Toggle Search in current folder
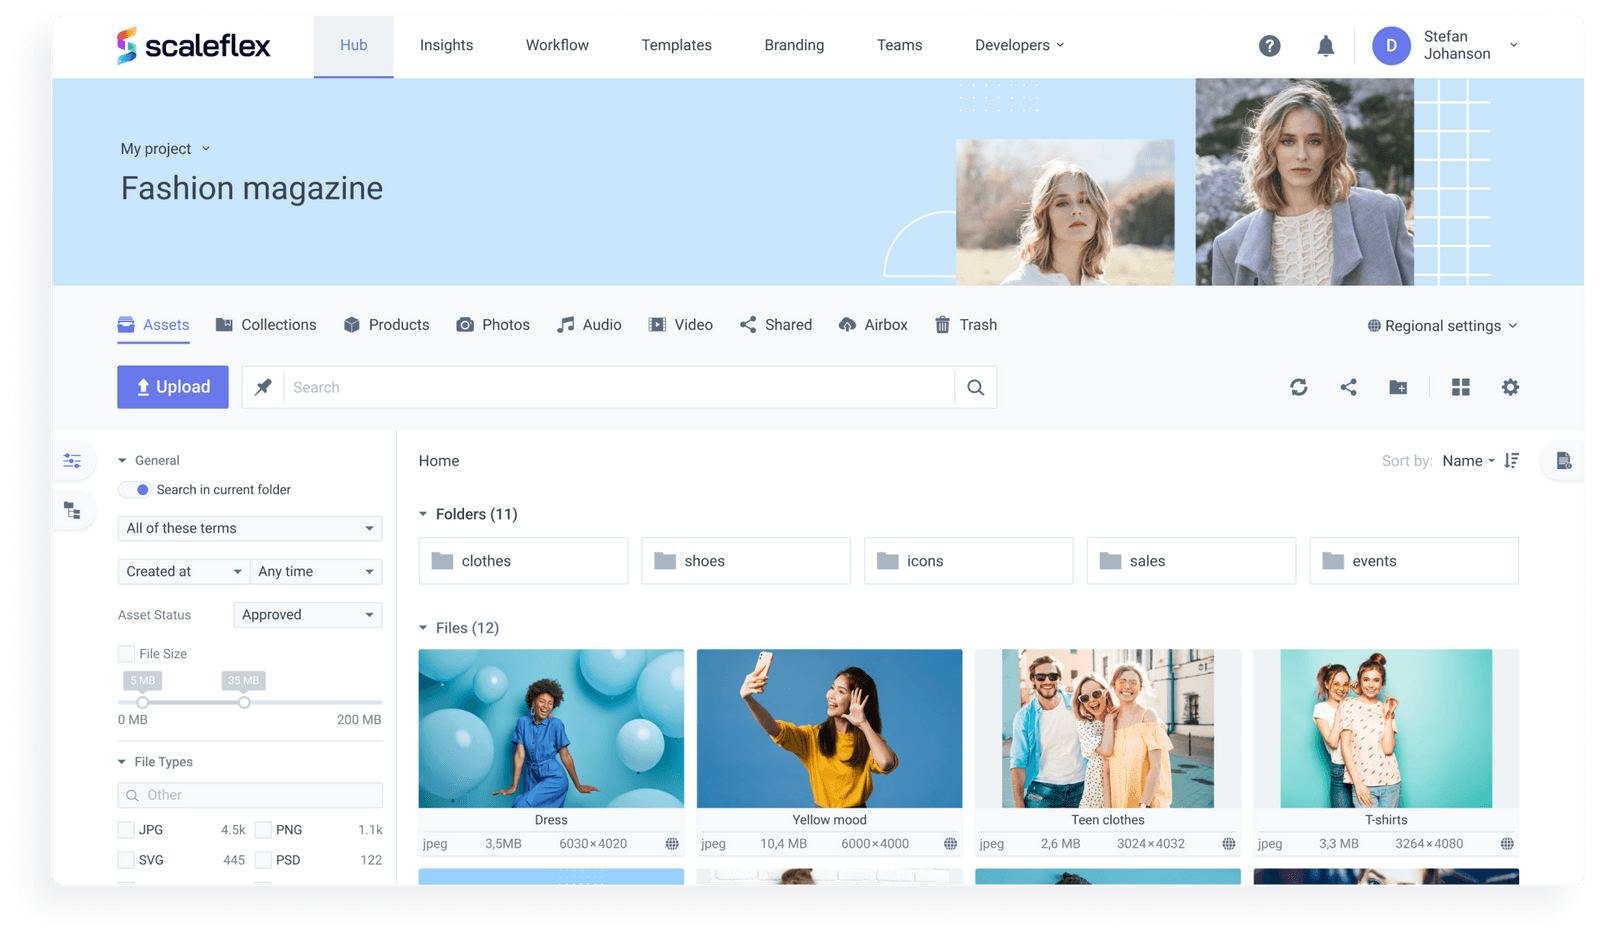1600x937 pixels. (135, 489)
